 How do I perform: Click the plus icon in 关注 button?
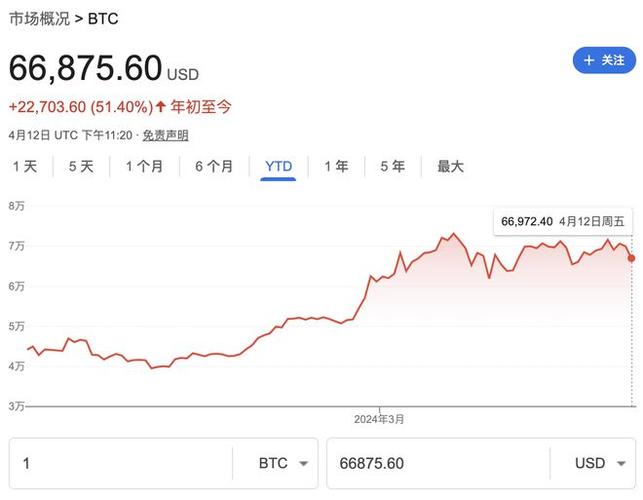[589, 60]
